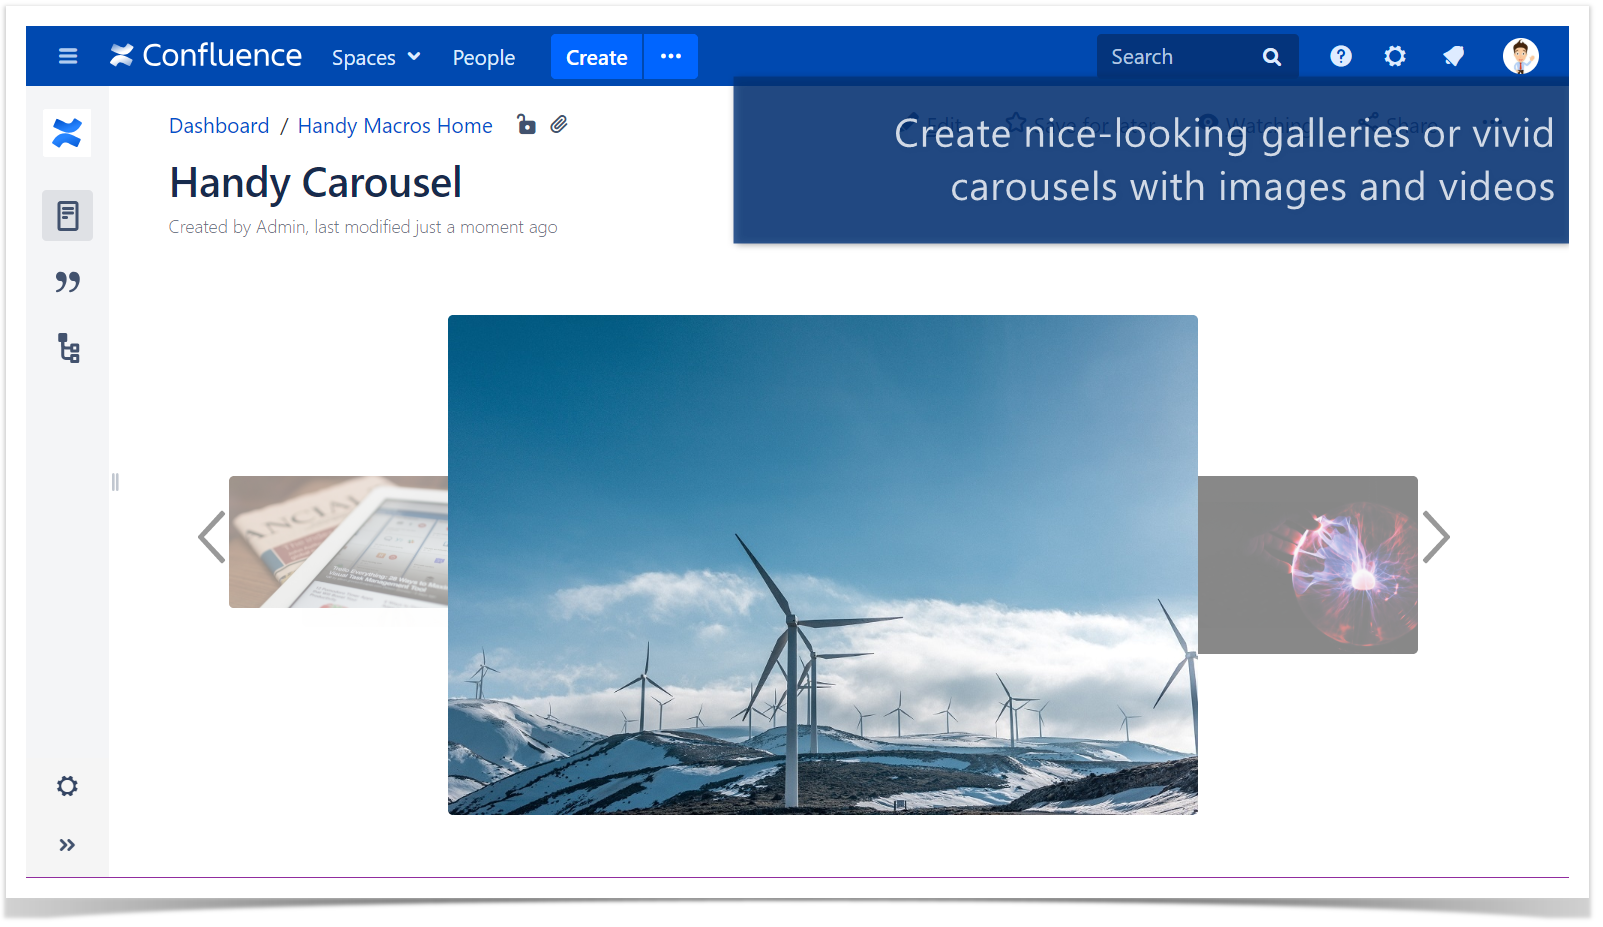The image size is (1603, 927).
Task: Open the notifications rocket icon
Action: point(1454,56)
